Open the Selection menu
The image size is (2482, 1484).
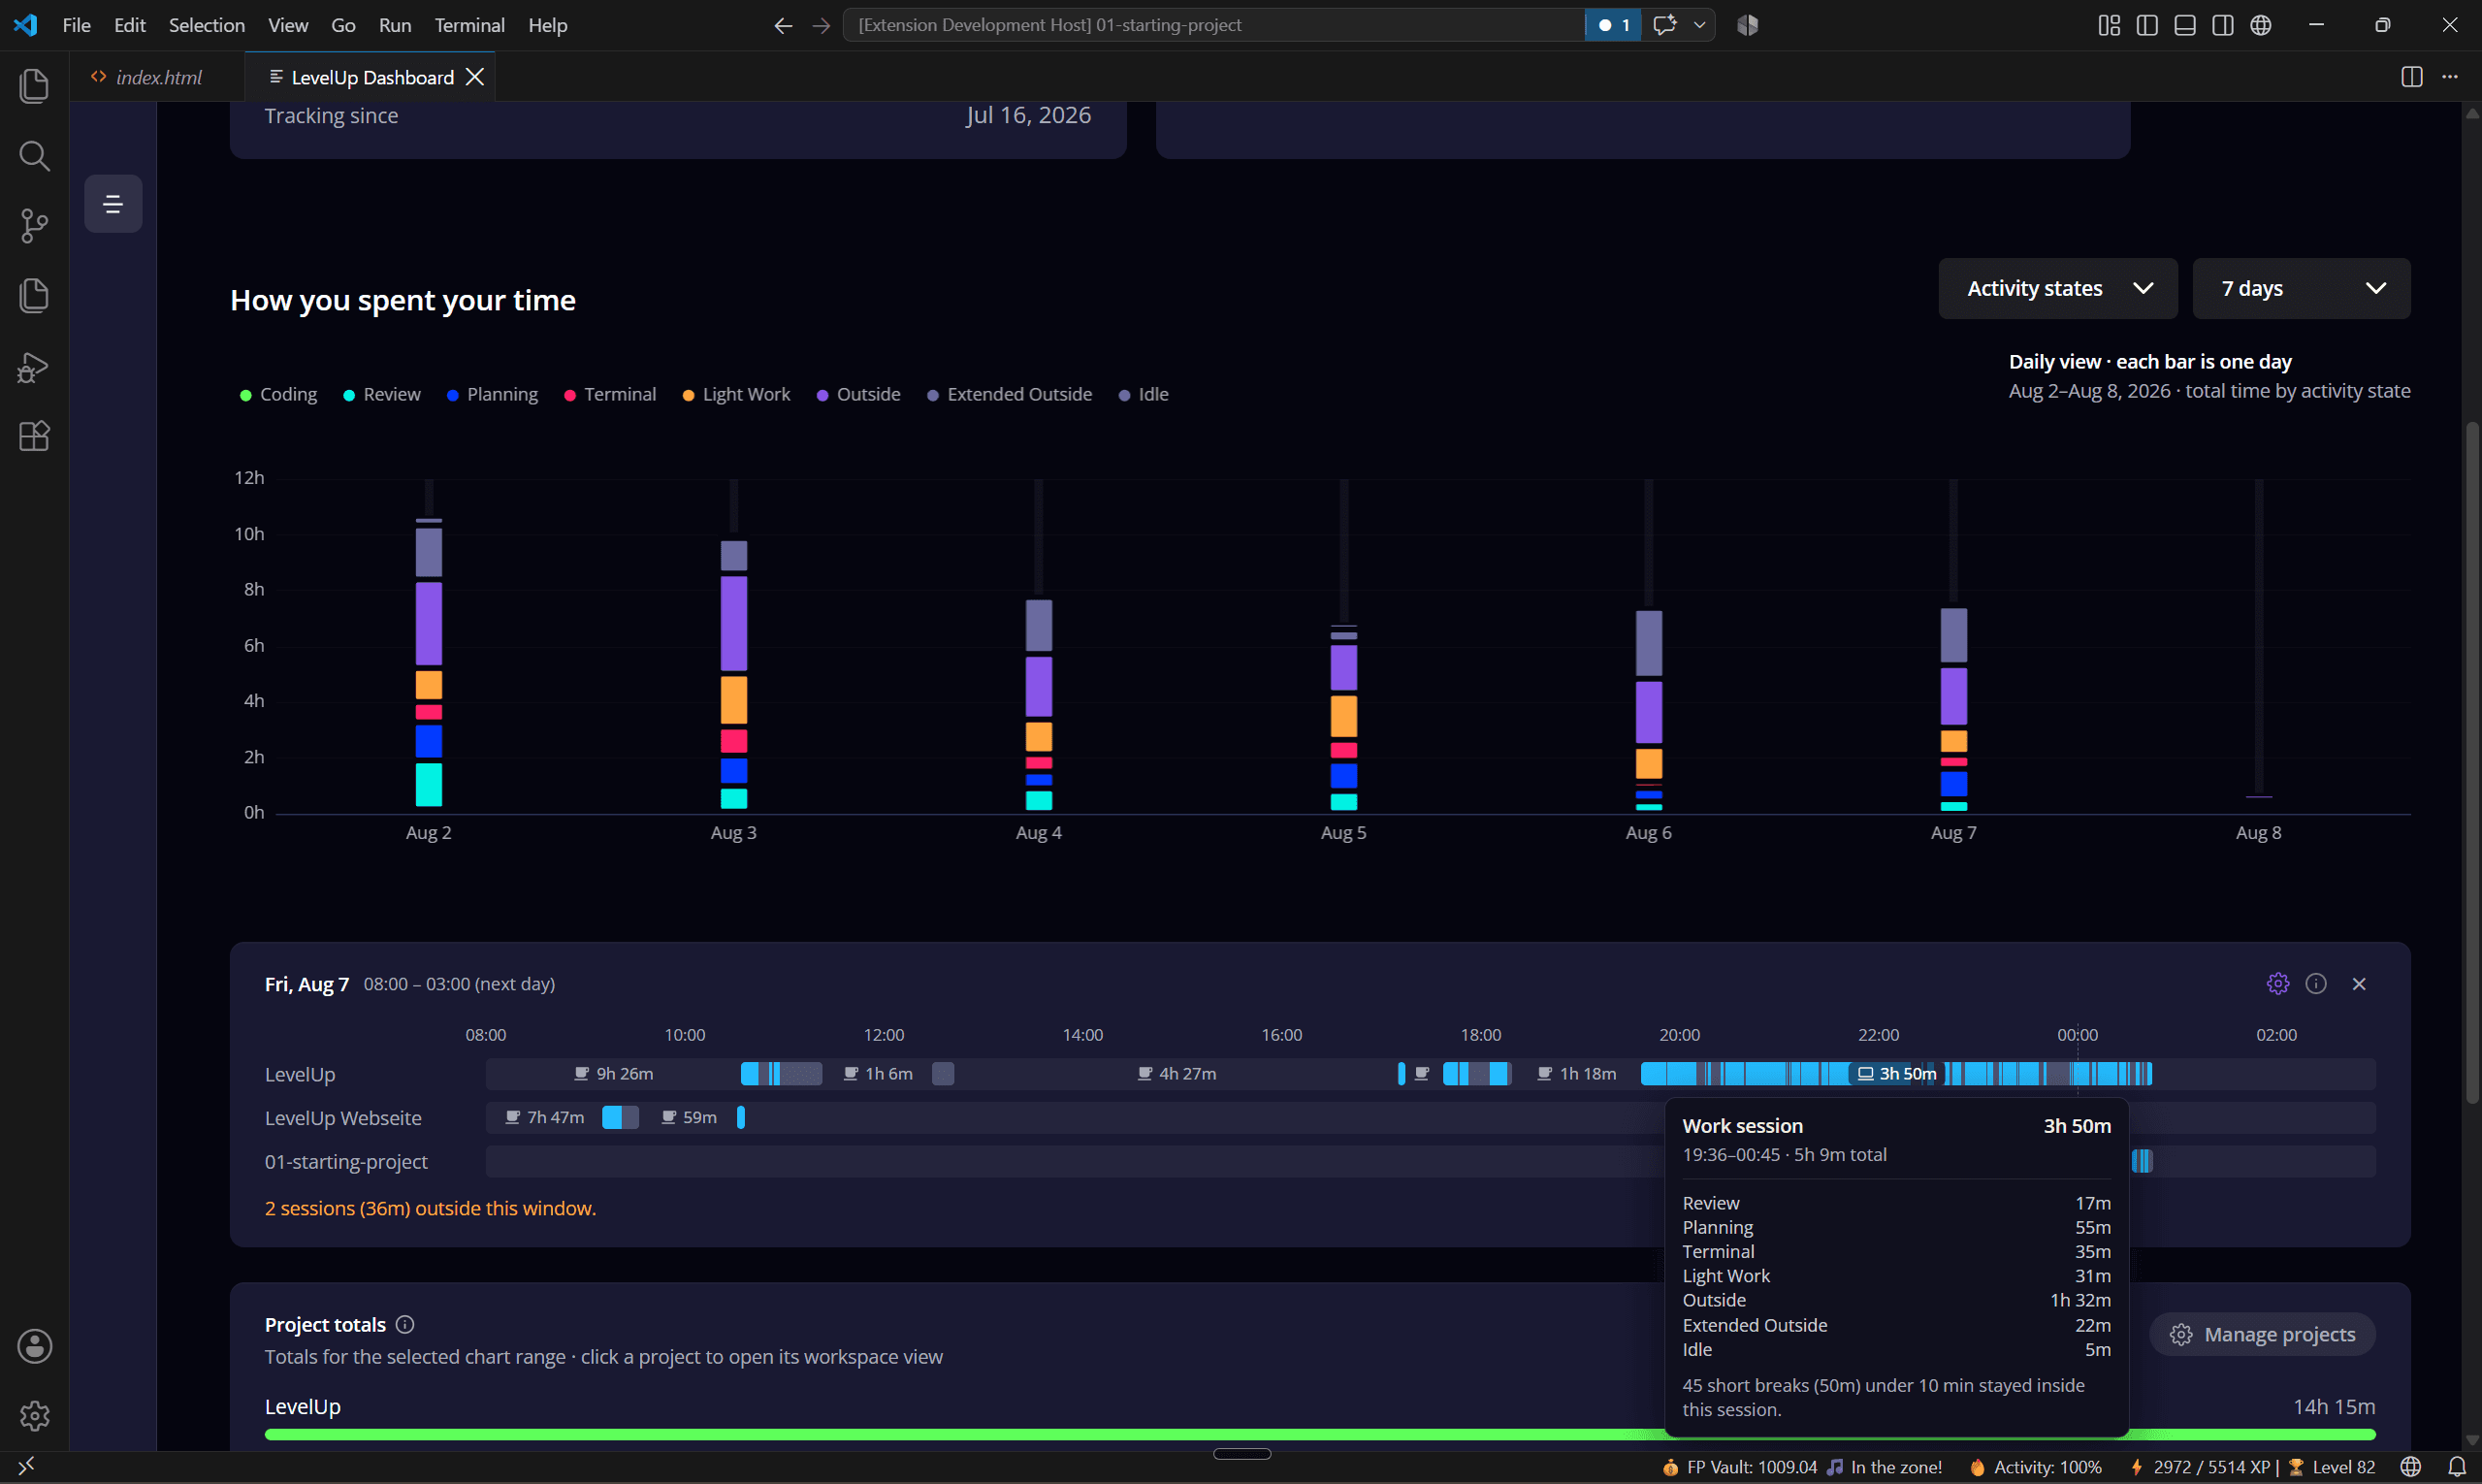pyautogui.click(x=206, y=25)
